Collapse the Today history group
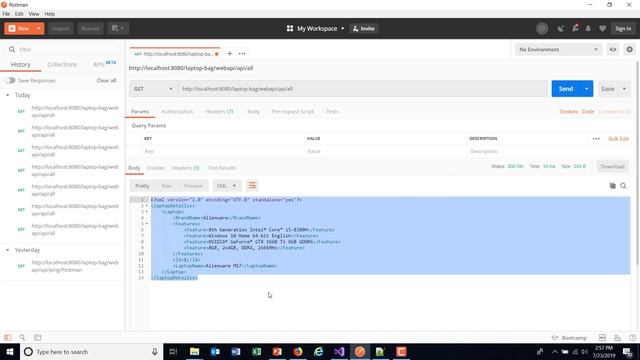Viewport: 640px width, 360px height. [x=8, y=95]
